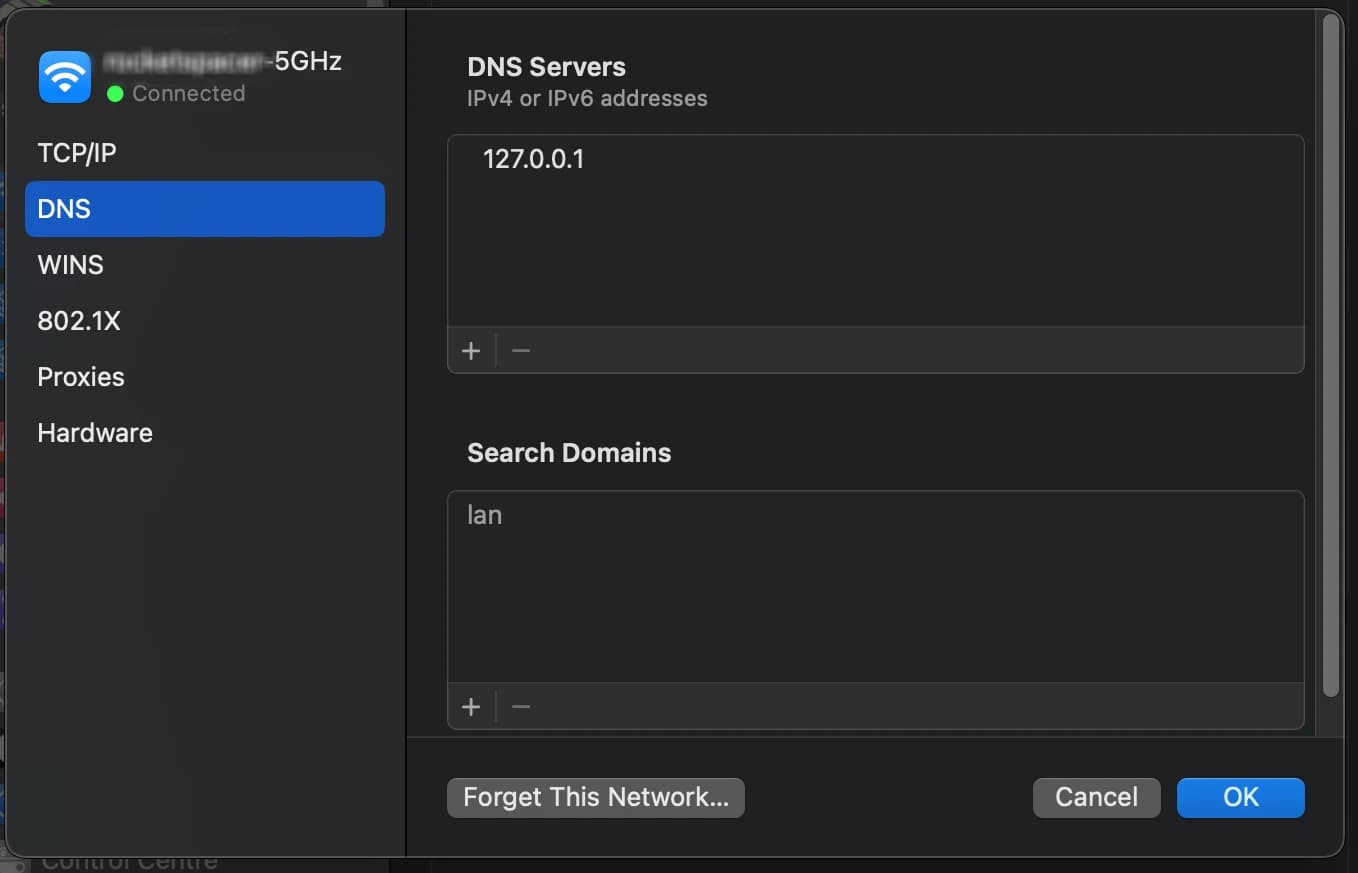
Task: Select the 127.0.0.1 DNS server entry
Action: click(x=534, y=159)
